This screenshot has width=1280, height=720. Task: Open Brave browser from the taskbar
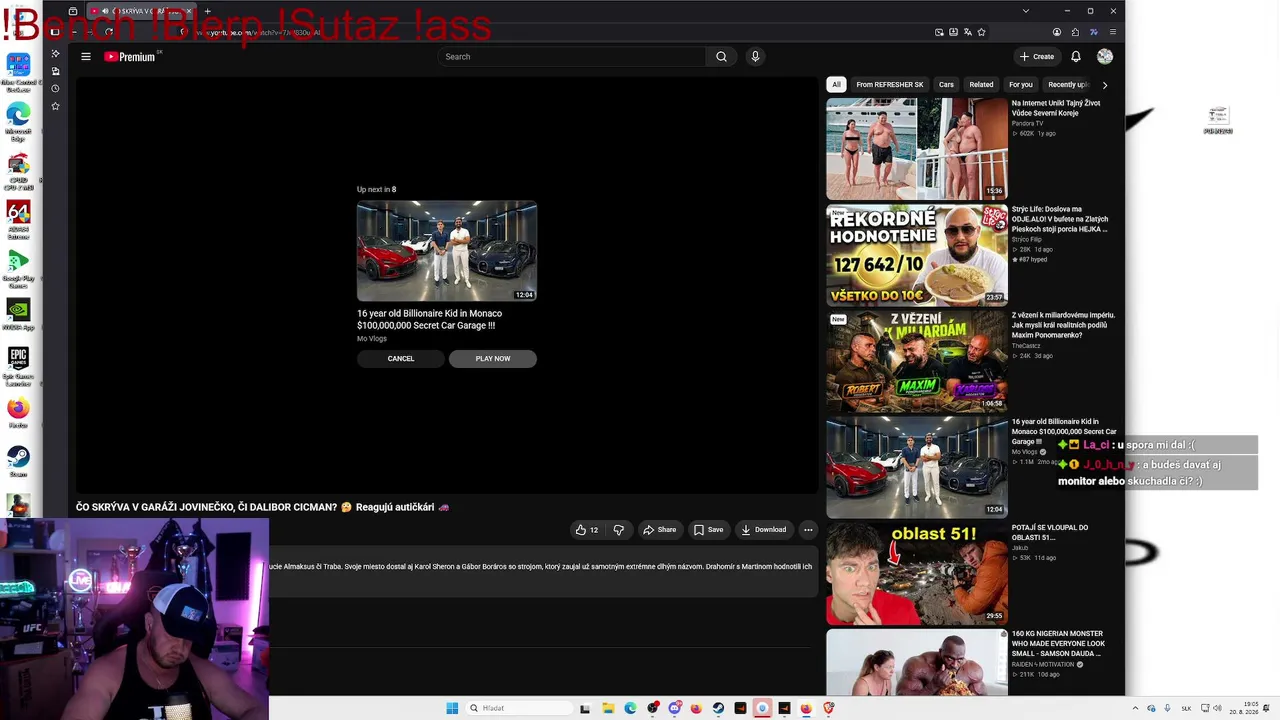(828, 708)
